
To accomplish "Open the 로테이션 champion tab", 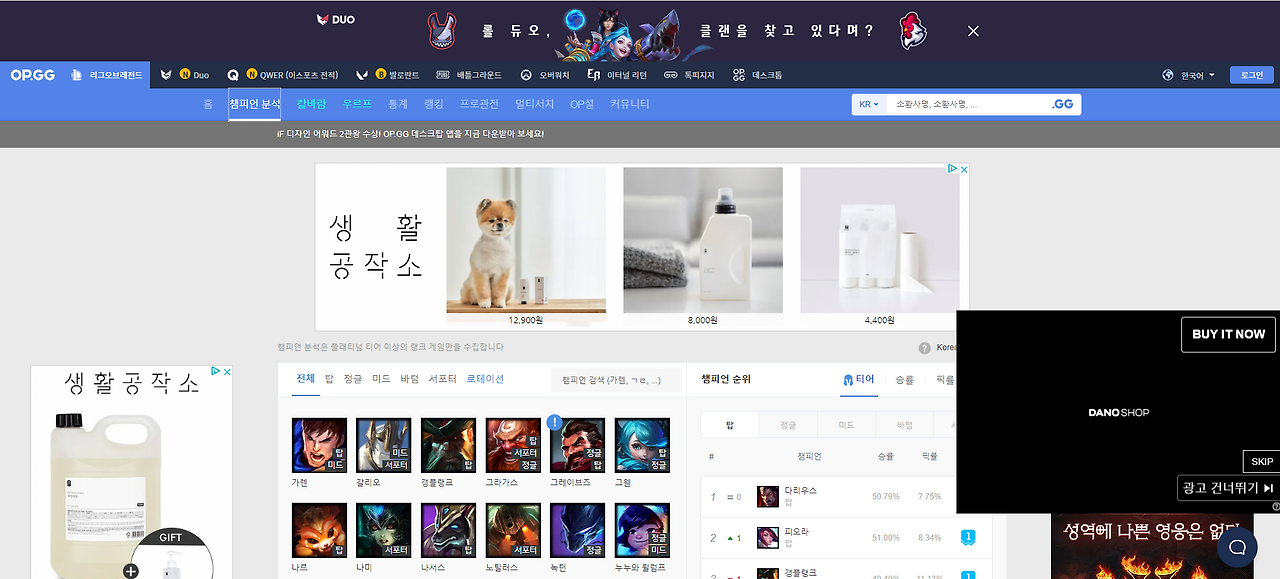I will pos(485,379).
